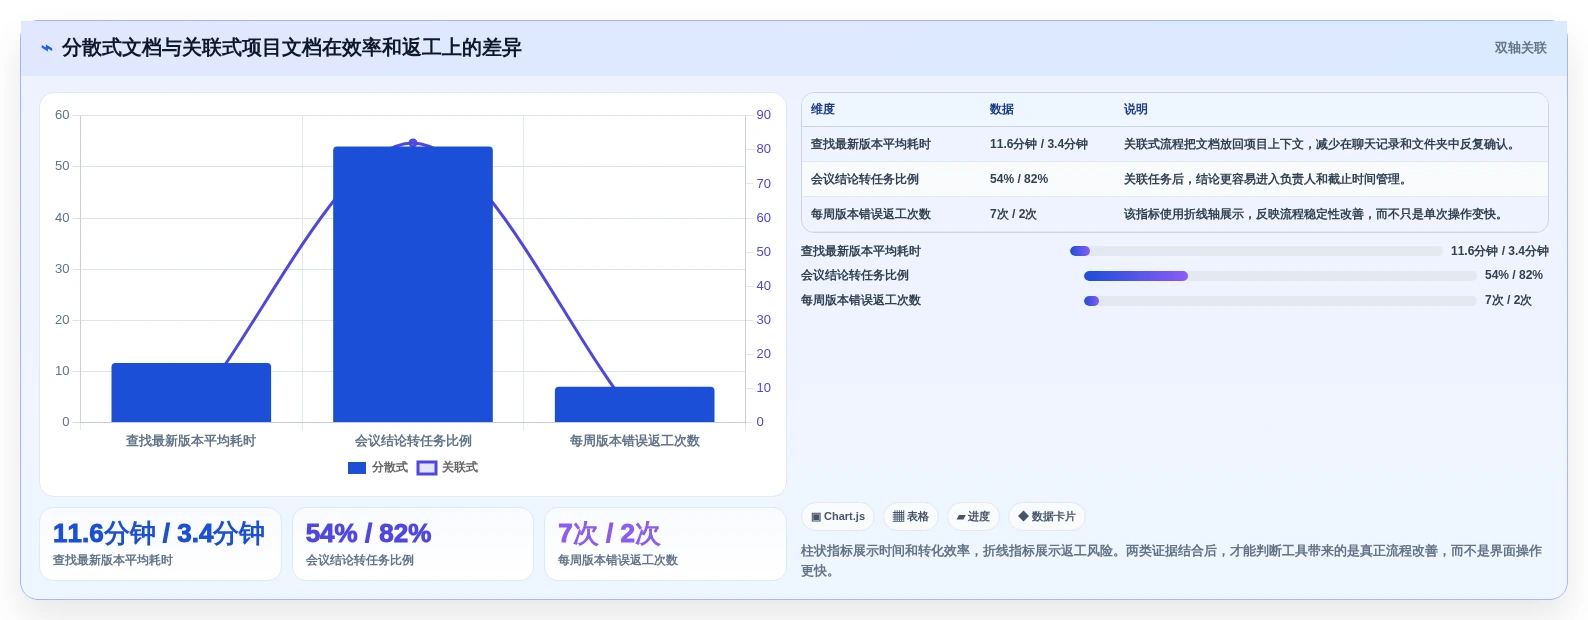Click the table row label 查找最新版本平均耗时
Viewport: 1588px width, 620px height.
[871, 144]
